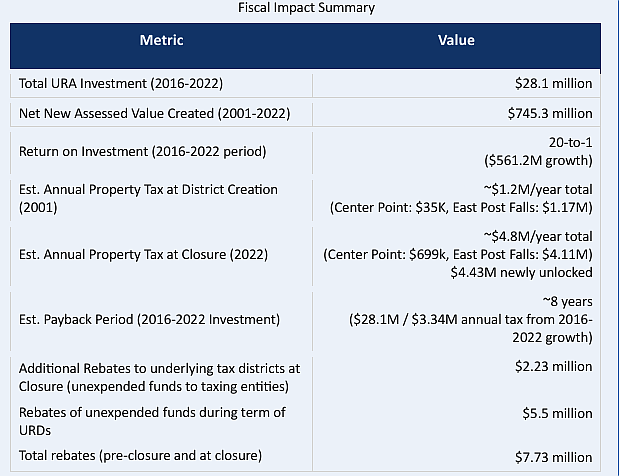The image size is (622, 476).
Task: Select the Metric column header
Action: (x=161, y=40)
